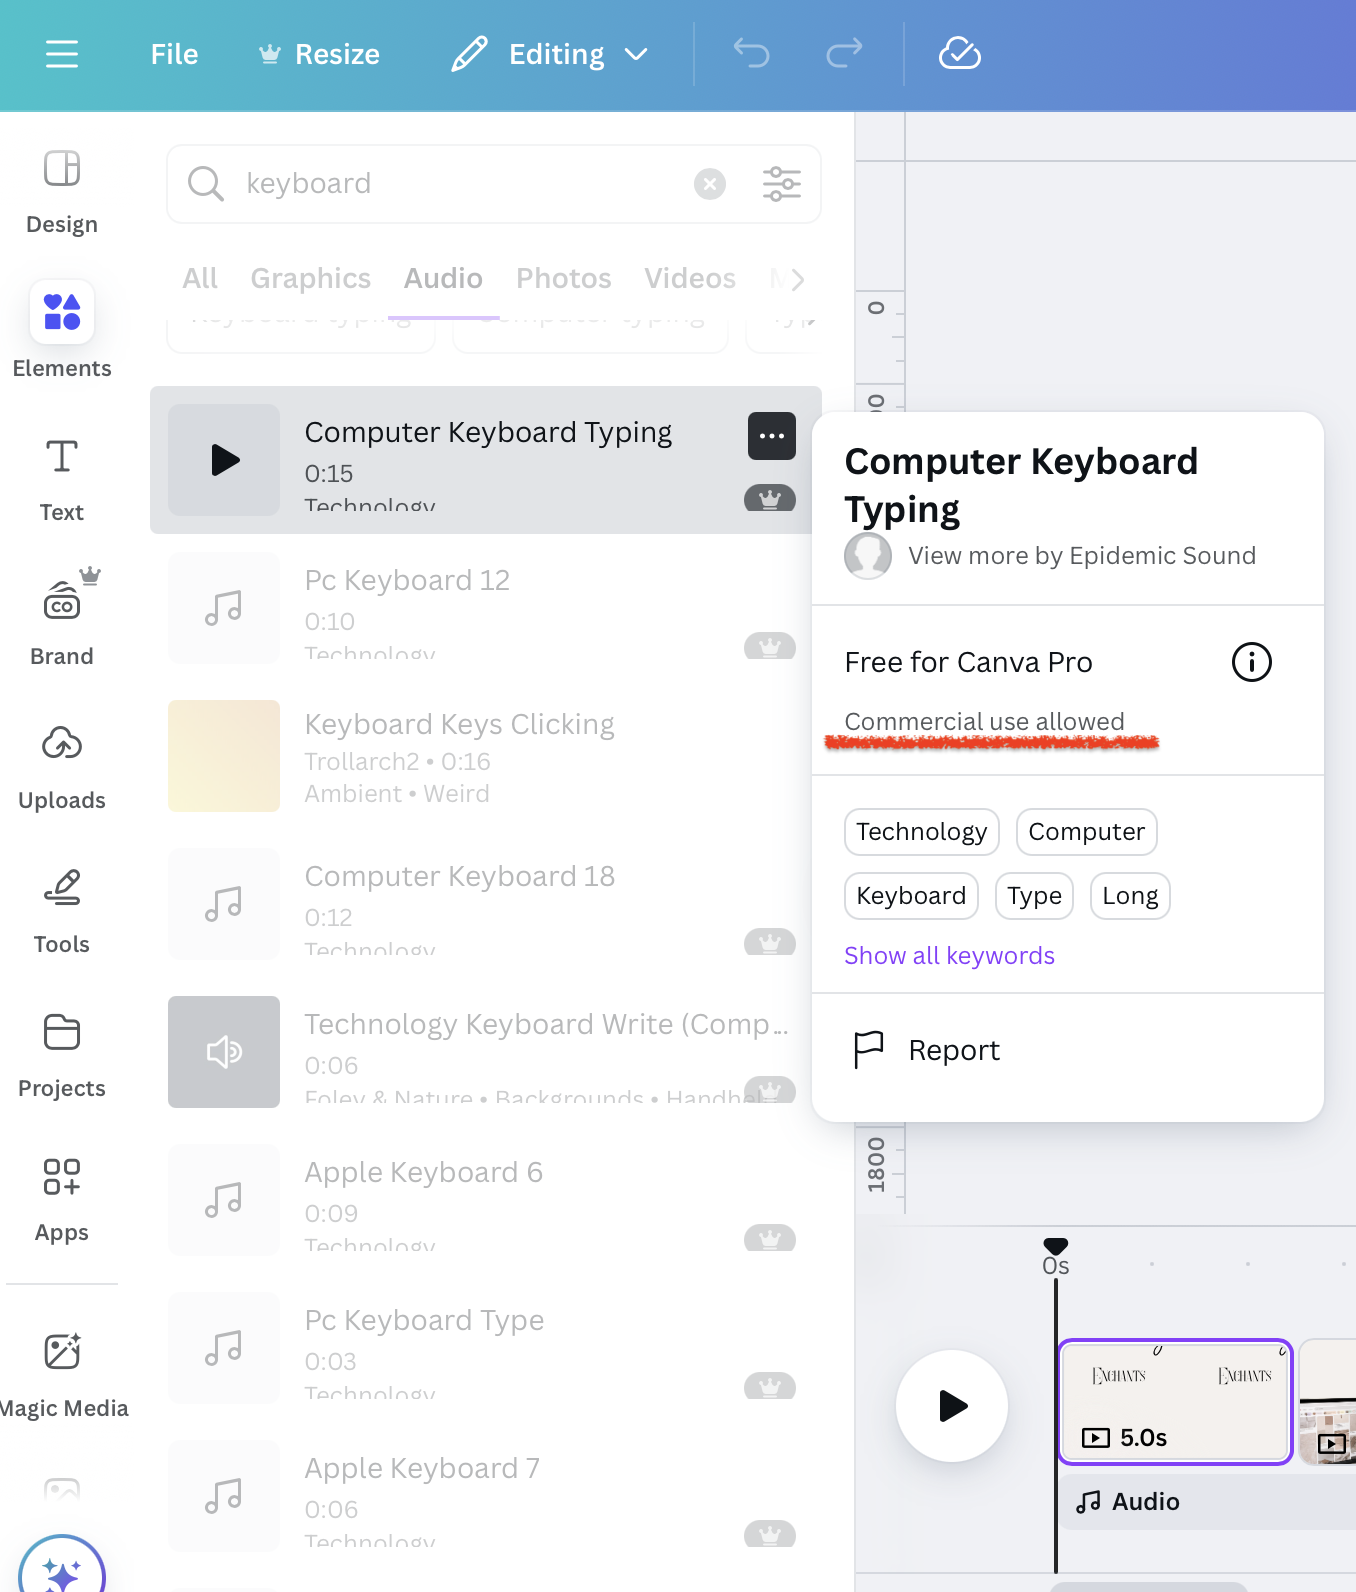Select the Apple Keyboard 7 audio thumbnail

tap(224, 1496)
